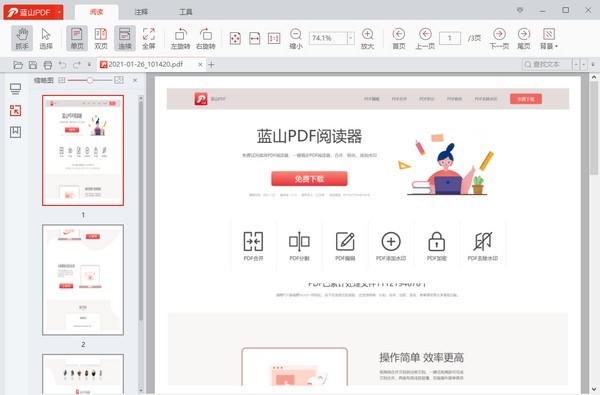This screenshot has width=600, height=395.
Task: Click the second search arrow button beside 查找文本
Action: (584, 64)
